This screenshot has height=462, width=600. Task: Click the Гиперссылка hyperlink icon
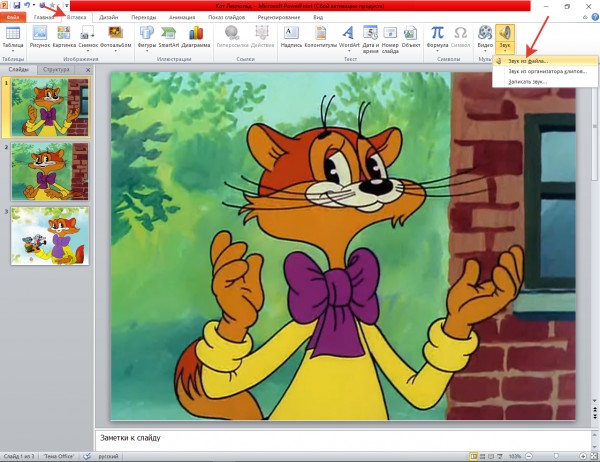[232, 33]
